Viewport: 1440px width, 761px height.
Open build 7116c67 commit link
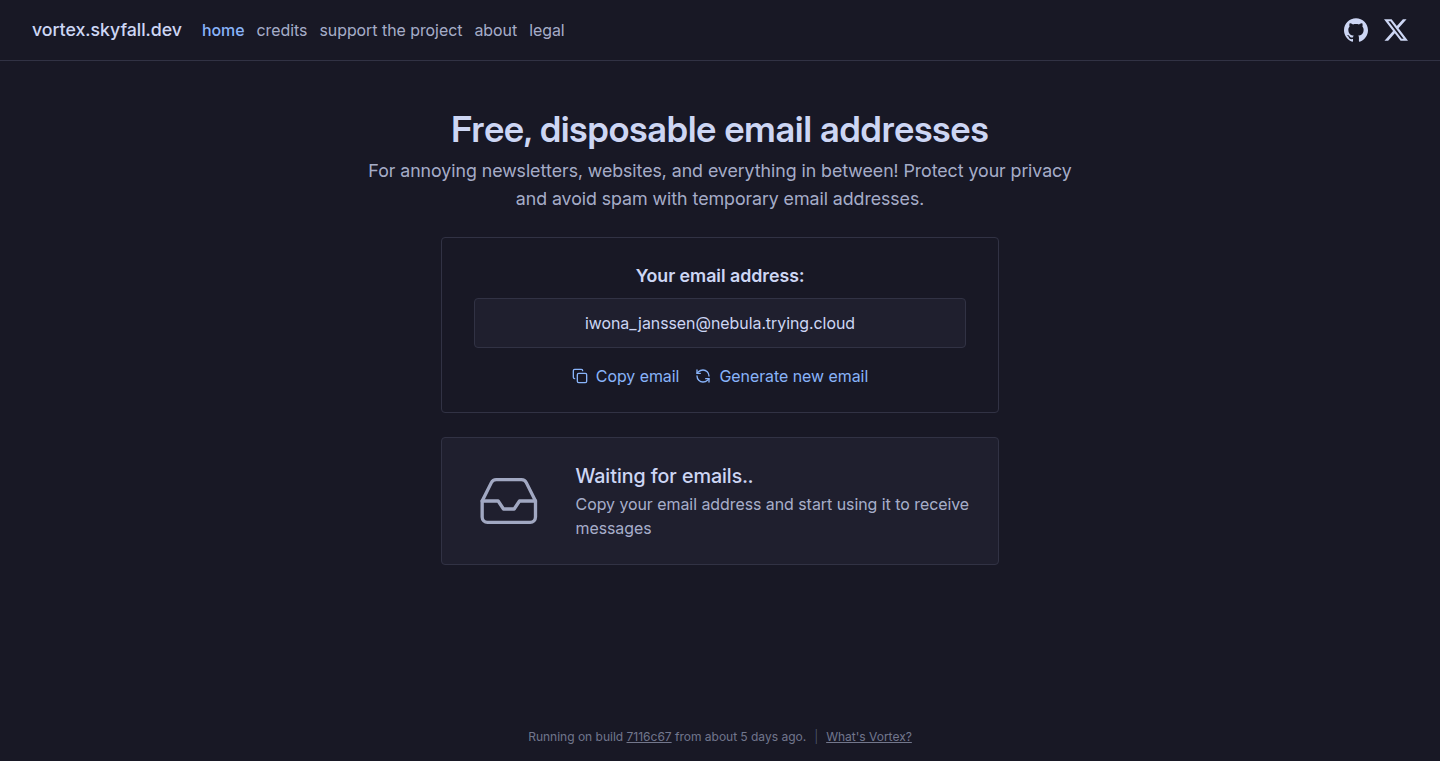tap(649, 737)
